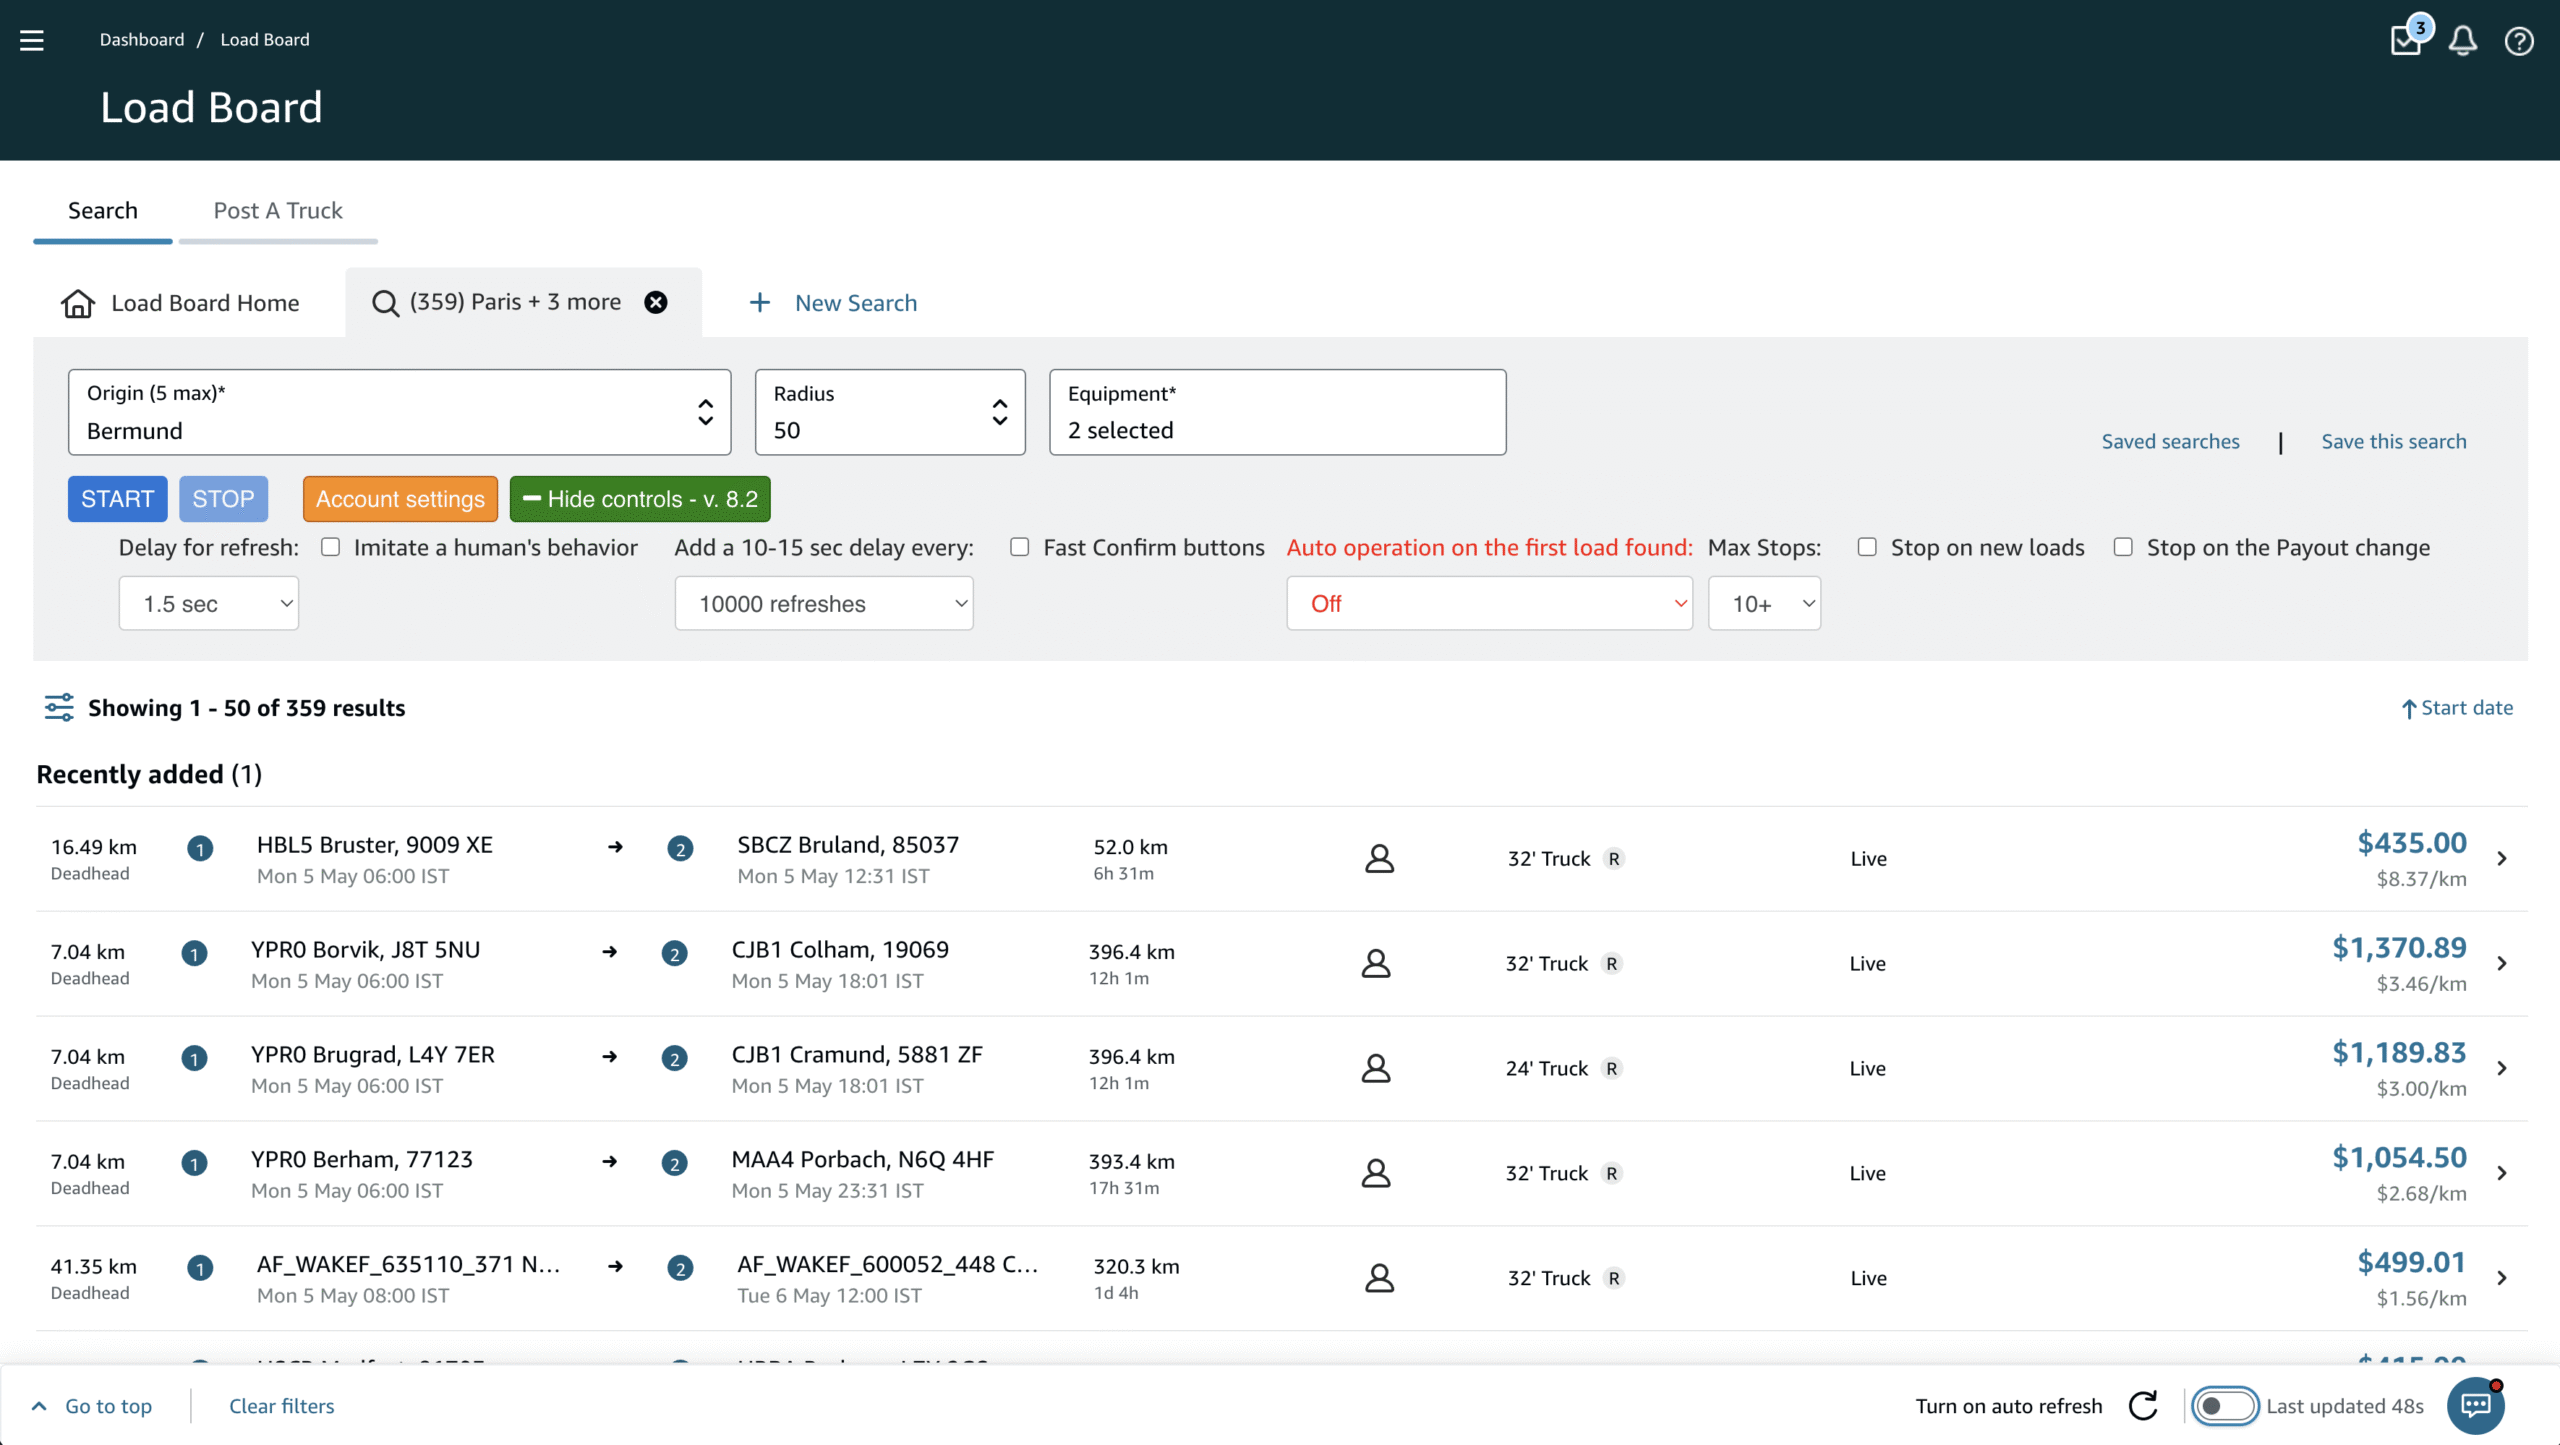The width and height of the screenshot is (2560, 1445).
Task: Click the Load Board breadcrumb
Action: [x=265, y=39]
